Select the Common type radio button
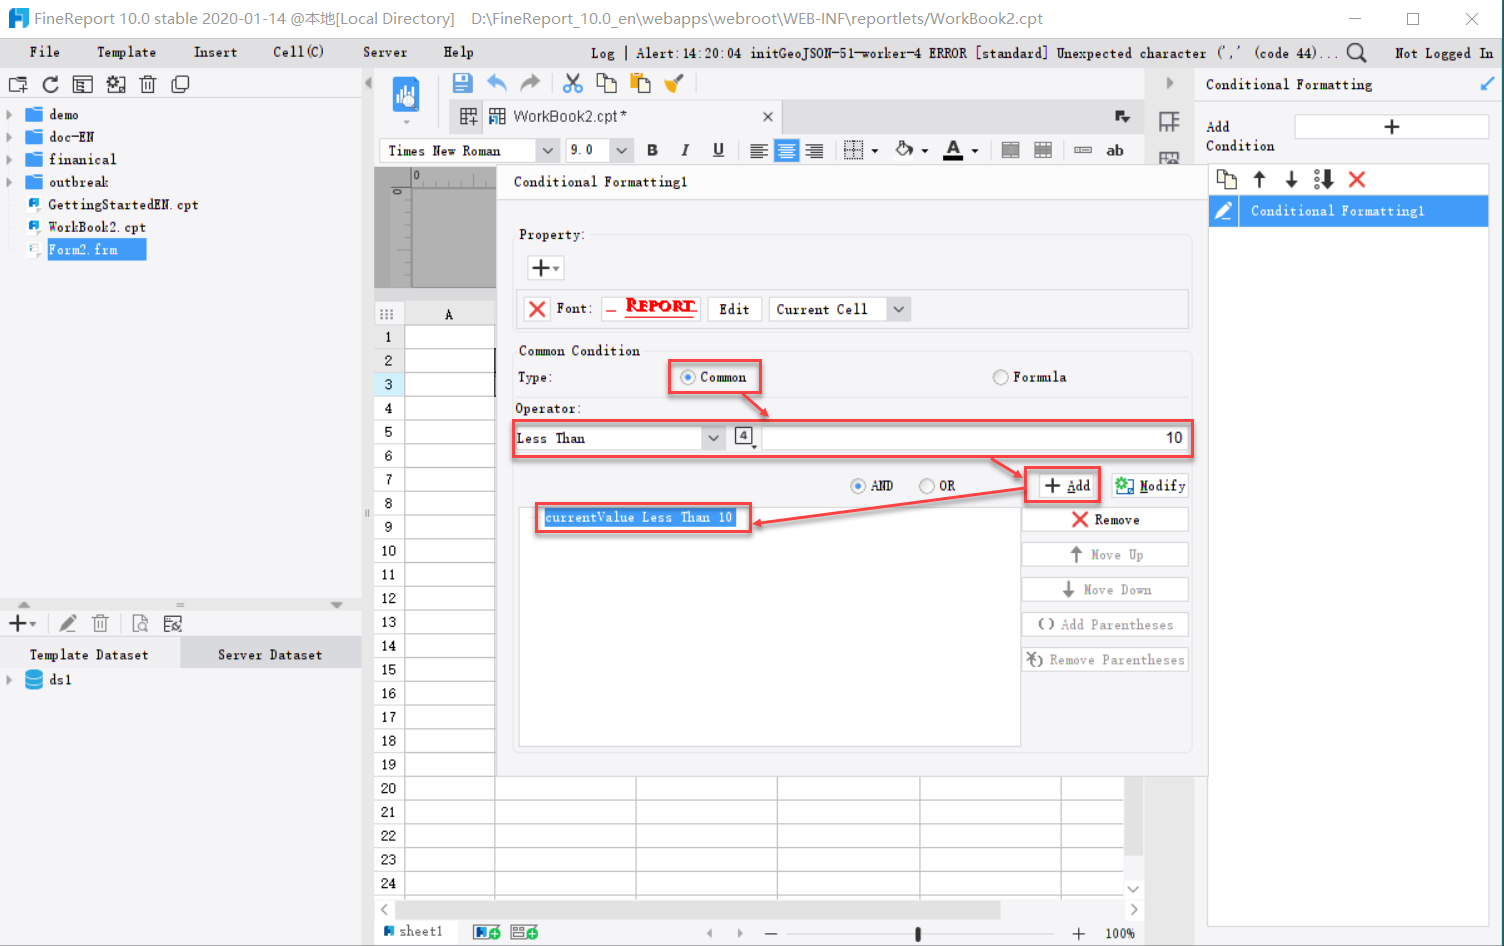The height and width of the screenshot is (946, 1504). tap(688, 377)
